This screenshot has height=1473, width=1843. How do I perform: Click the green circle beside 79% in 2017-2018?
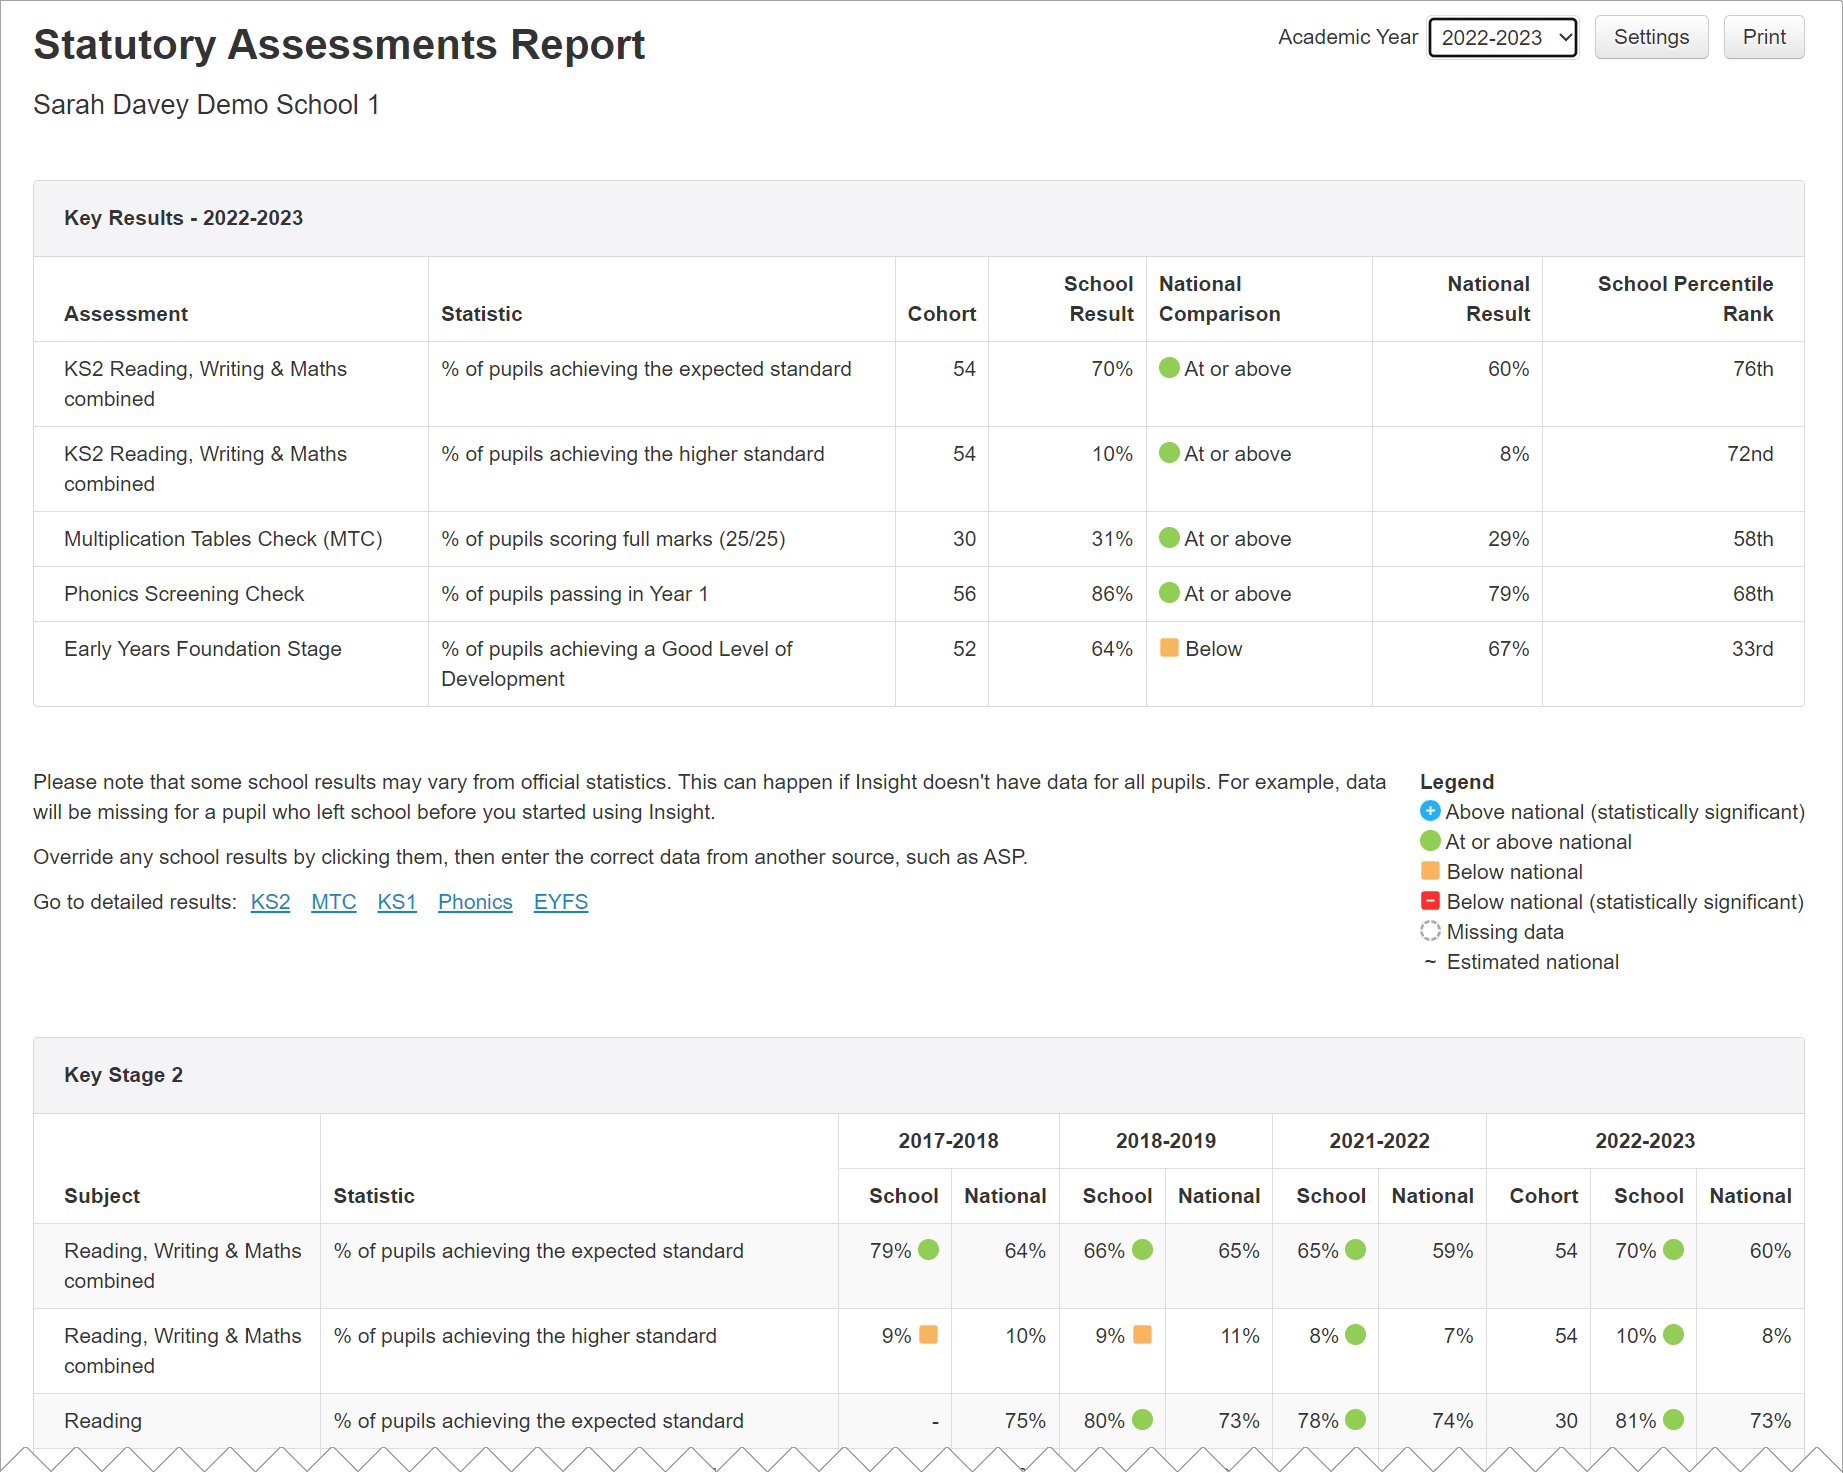(x=928, y=1250)
